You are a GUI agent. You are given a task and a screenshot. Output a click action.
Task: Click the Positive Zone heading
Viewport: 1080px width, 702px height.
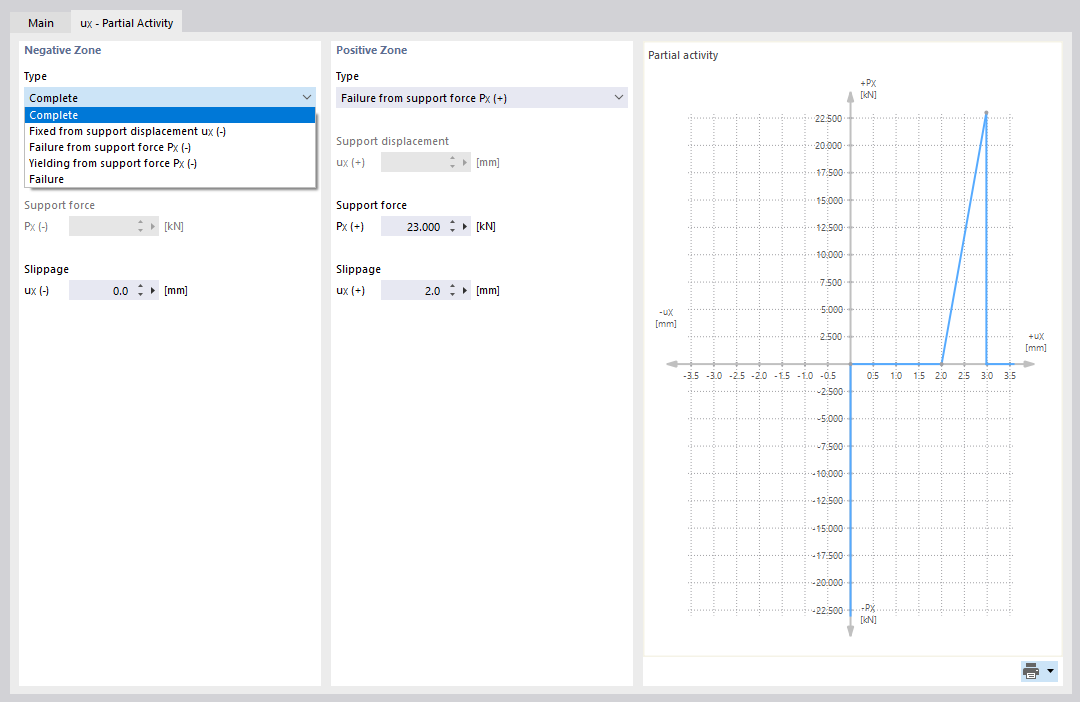(371, 50)
